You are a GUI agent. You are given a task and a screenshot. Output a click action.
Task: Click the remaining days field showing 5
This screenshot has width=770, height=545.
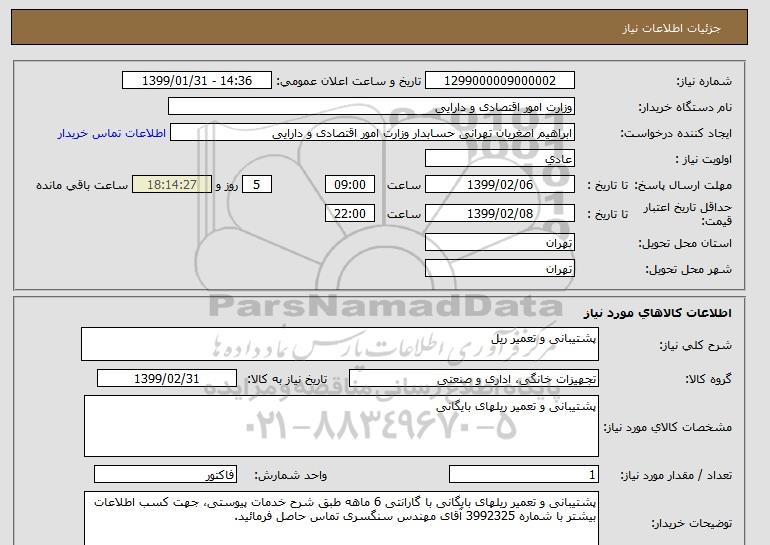[256, 185]
